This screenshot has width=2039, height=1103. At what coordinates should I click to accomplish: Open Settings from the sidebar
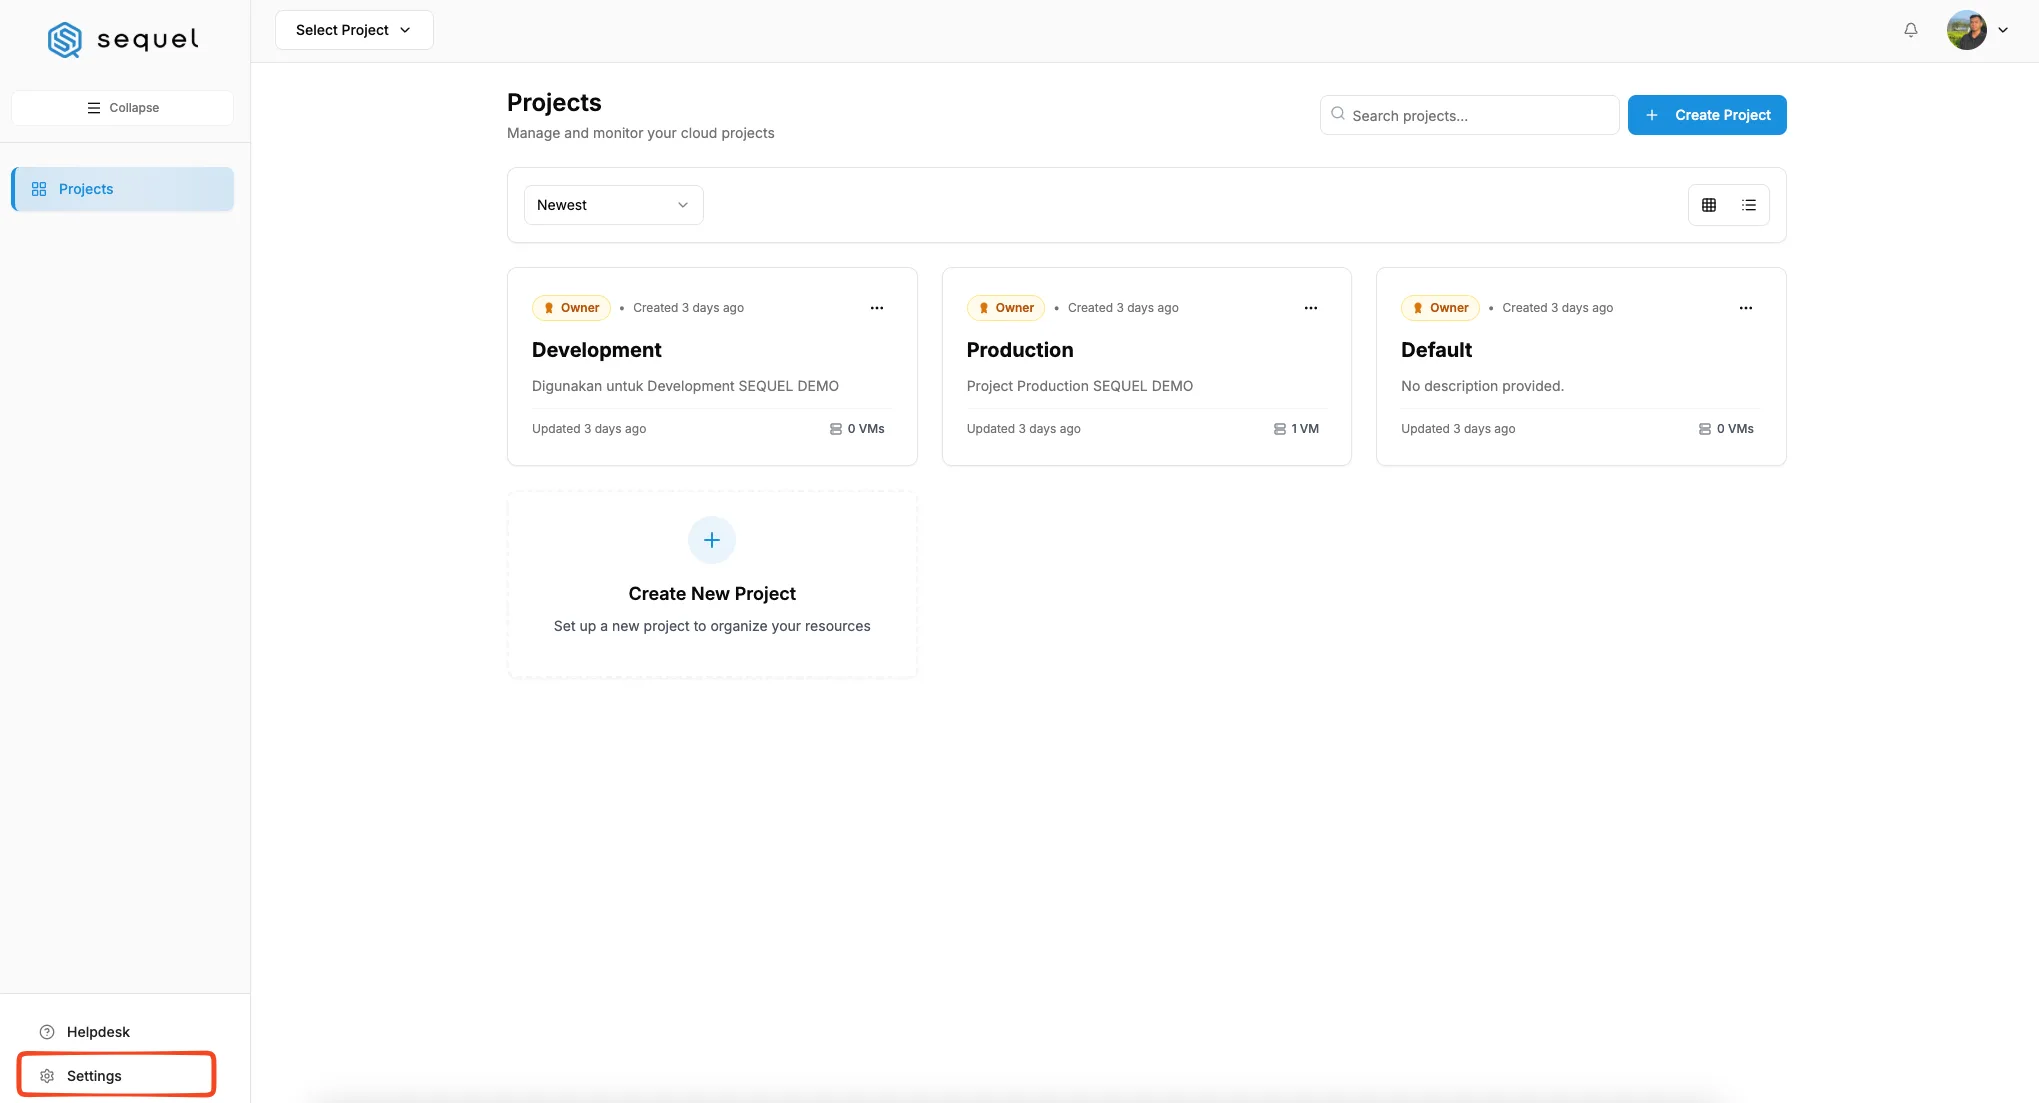tap(117, 1076)
